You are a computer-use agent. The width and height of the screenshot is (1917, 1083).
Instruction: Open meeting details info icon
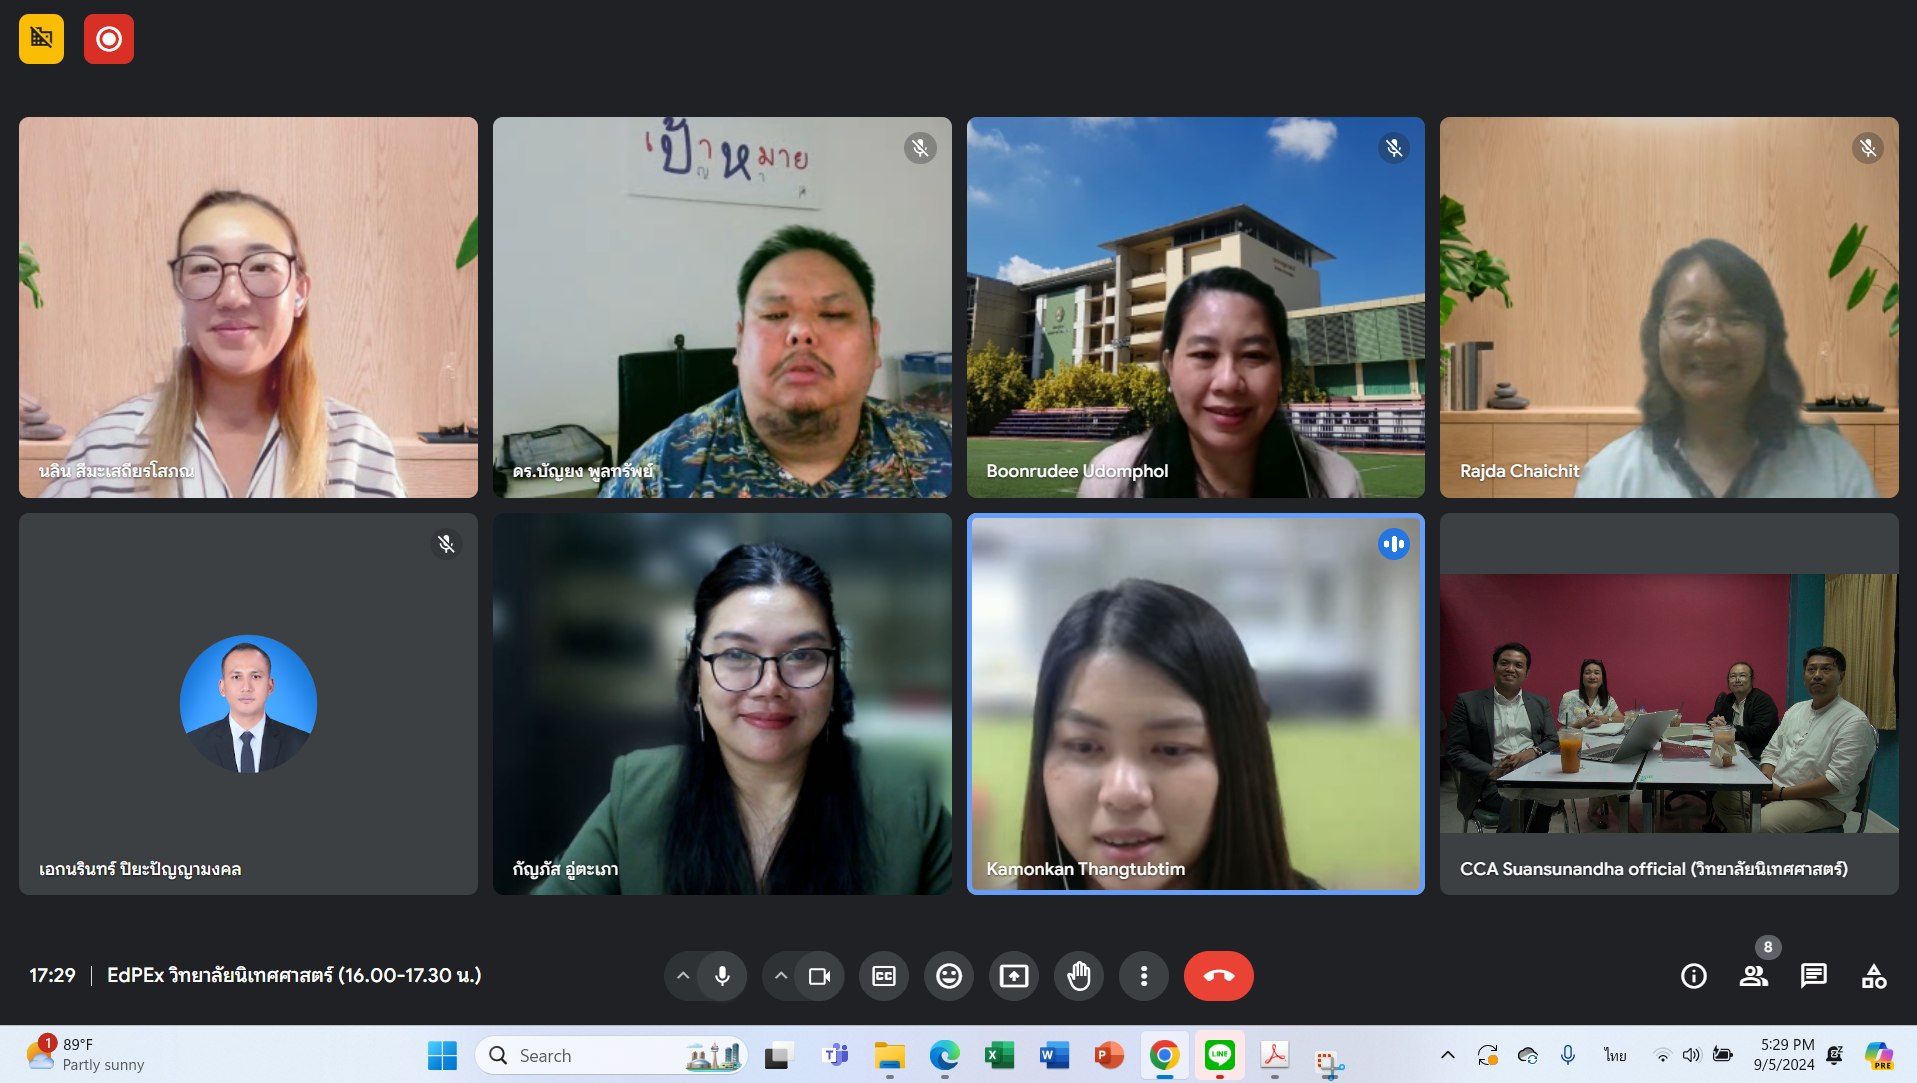pos(1693,976)
